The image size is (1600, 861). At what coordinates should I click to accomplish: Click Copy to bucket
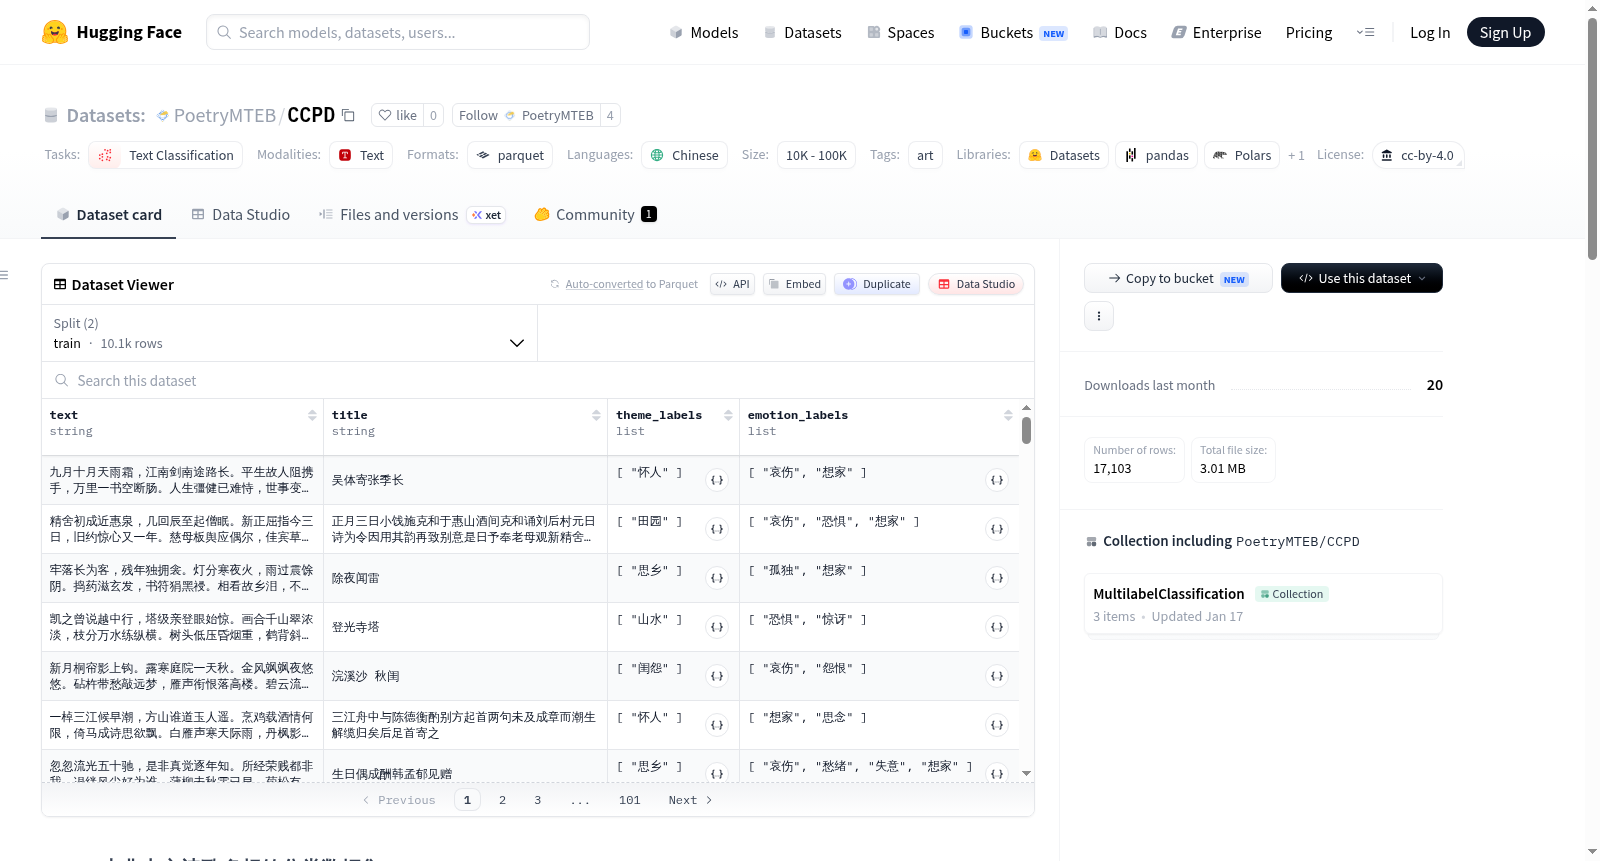click(1178, 278)
